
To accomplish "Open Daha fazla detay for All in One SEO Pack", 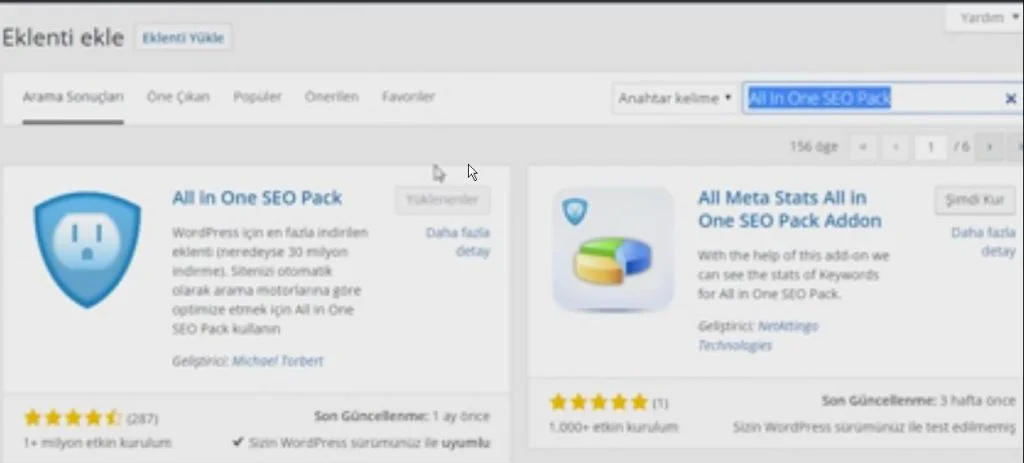I will 458,242.
